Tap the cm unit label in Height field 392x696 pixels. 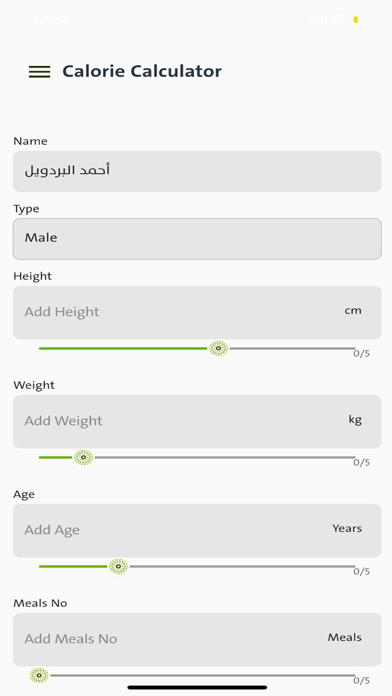(x=353, y=311)
